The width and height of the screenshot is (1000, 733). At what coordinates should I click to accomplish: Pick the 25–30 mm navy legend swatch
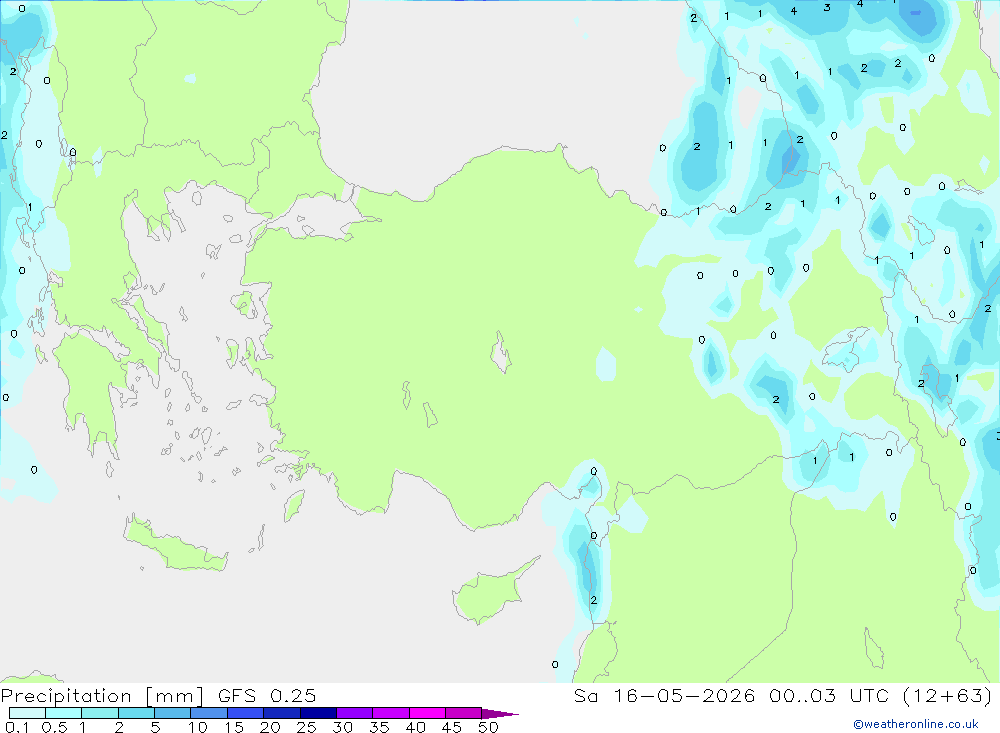[x=318, y=713]
